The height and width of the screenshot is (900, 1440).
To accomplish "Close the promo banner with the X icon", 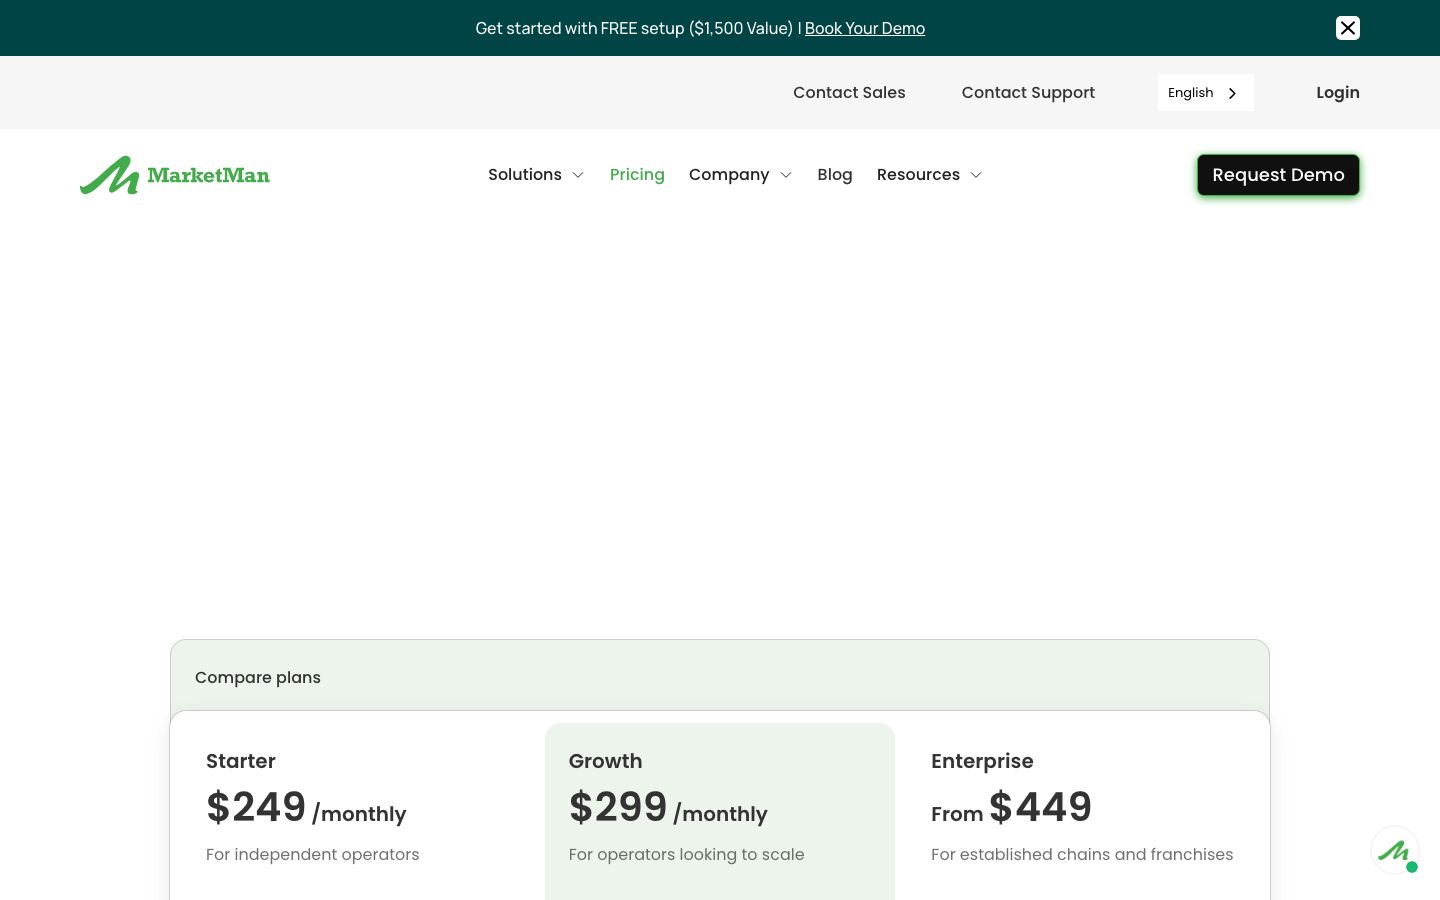I will pos(1348,28).
